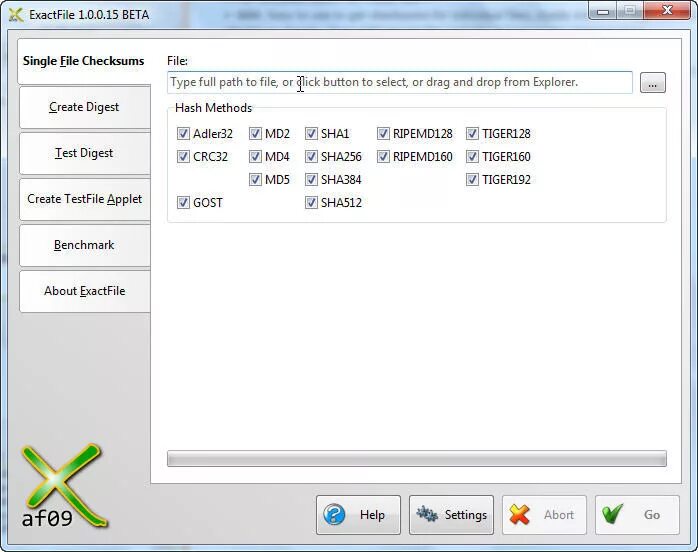The image size is (698, 552).
Task: Toggle the GOST checkbox
Action: pos(183,203)
